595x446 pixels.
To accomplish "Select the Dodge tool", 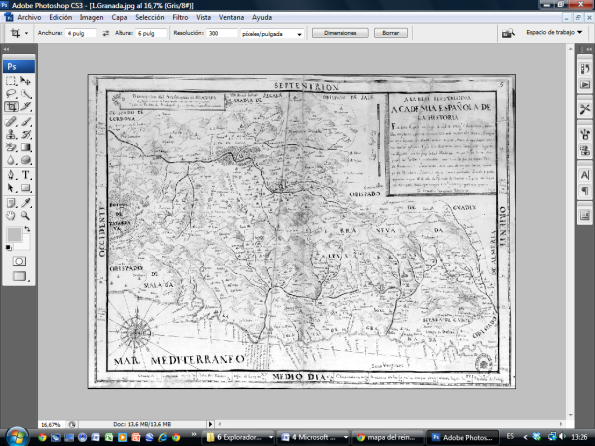I will (x=25, y=160).
